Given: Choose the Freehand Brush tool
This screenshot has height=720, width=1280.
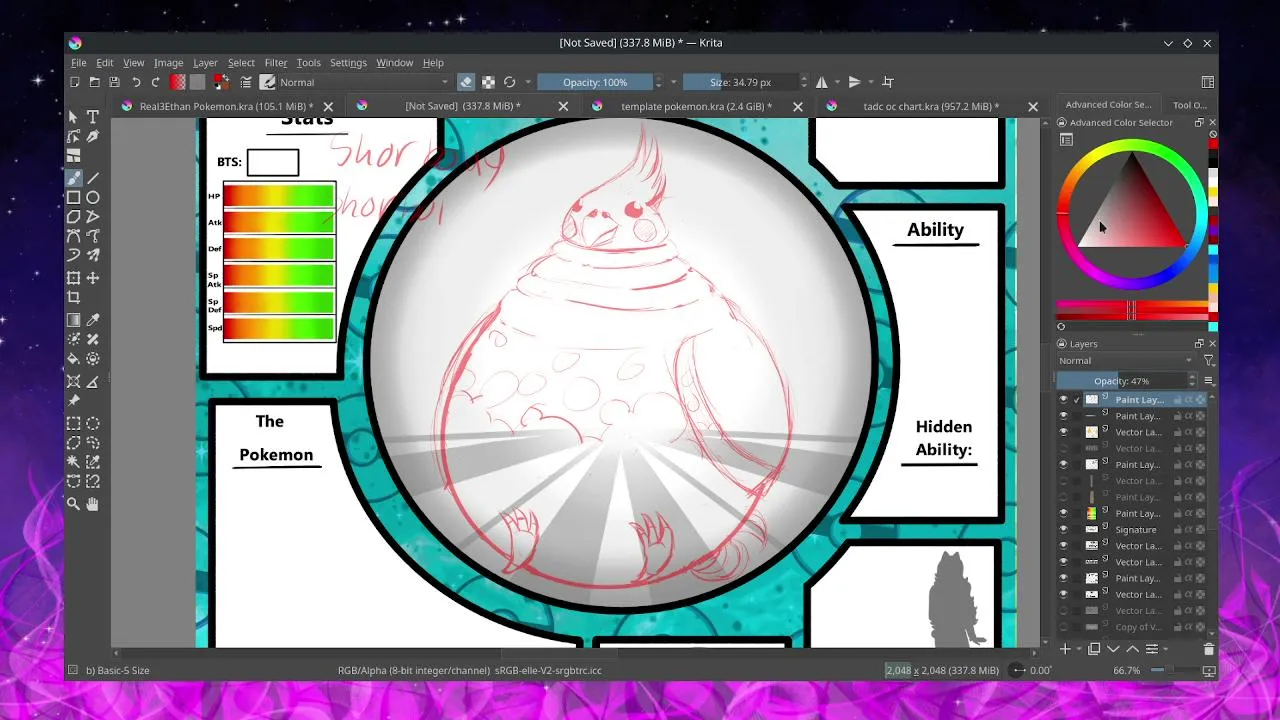Looking at the screenshot, I should tap(74, 177).
